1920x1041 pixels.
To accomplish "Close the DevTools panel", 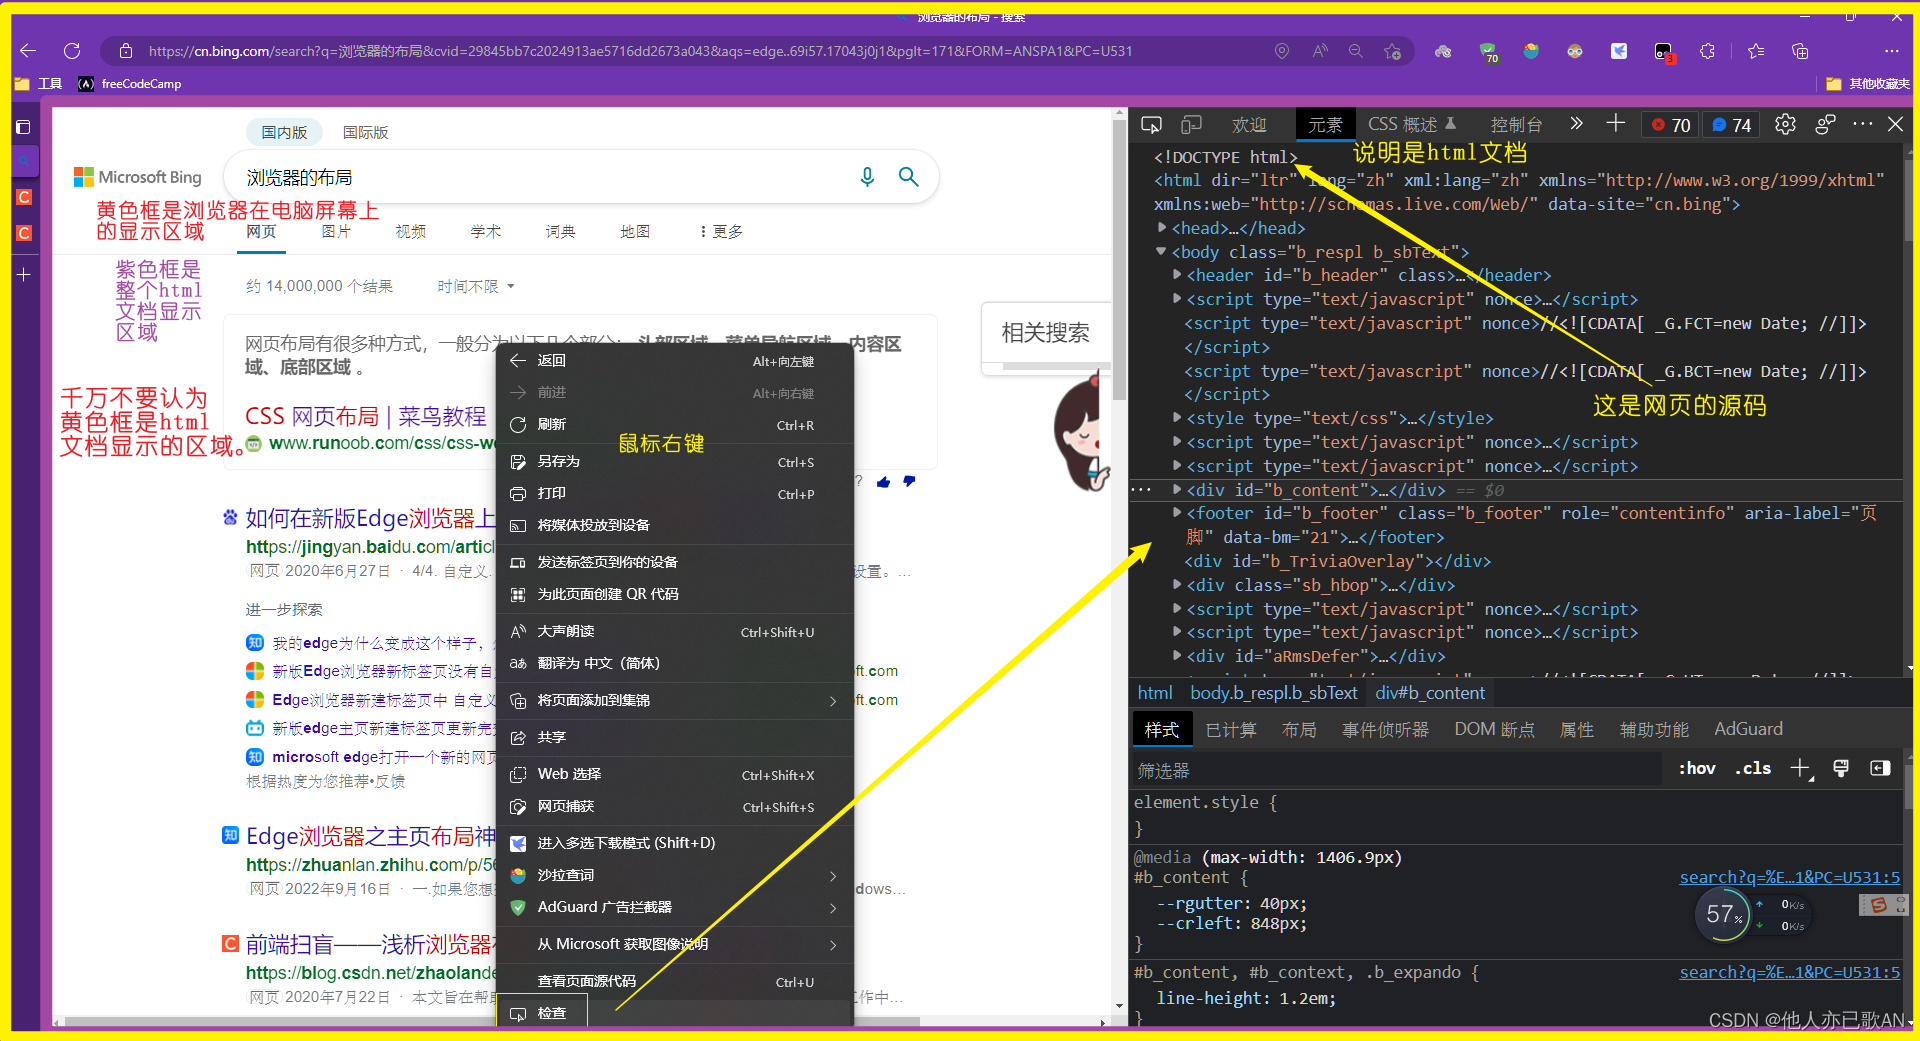I will (1895, 124).
